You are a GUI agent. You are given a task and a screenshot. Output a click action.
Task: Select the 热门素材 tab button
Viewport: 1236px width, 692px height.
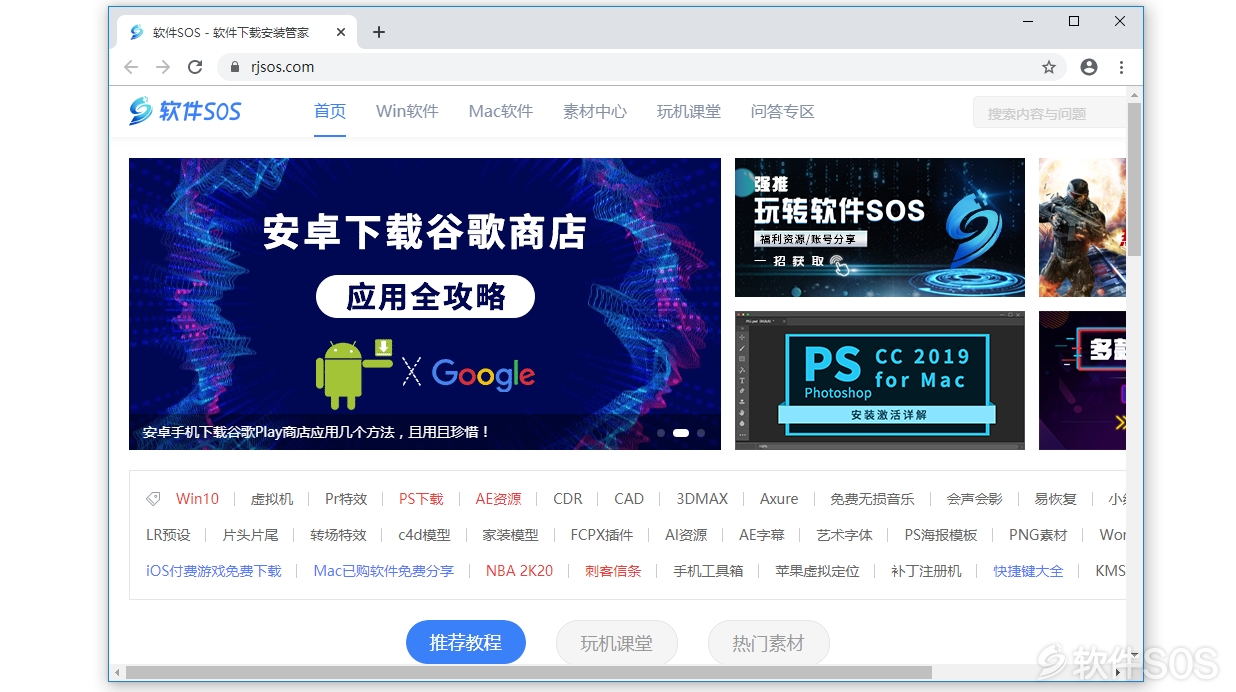(x=768, y=642)
